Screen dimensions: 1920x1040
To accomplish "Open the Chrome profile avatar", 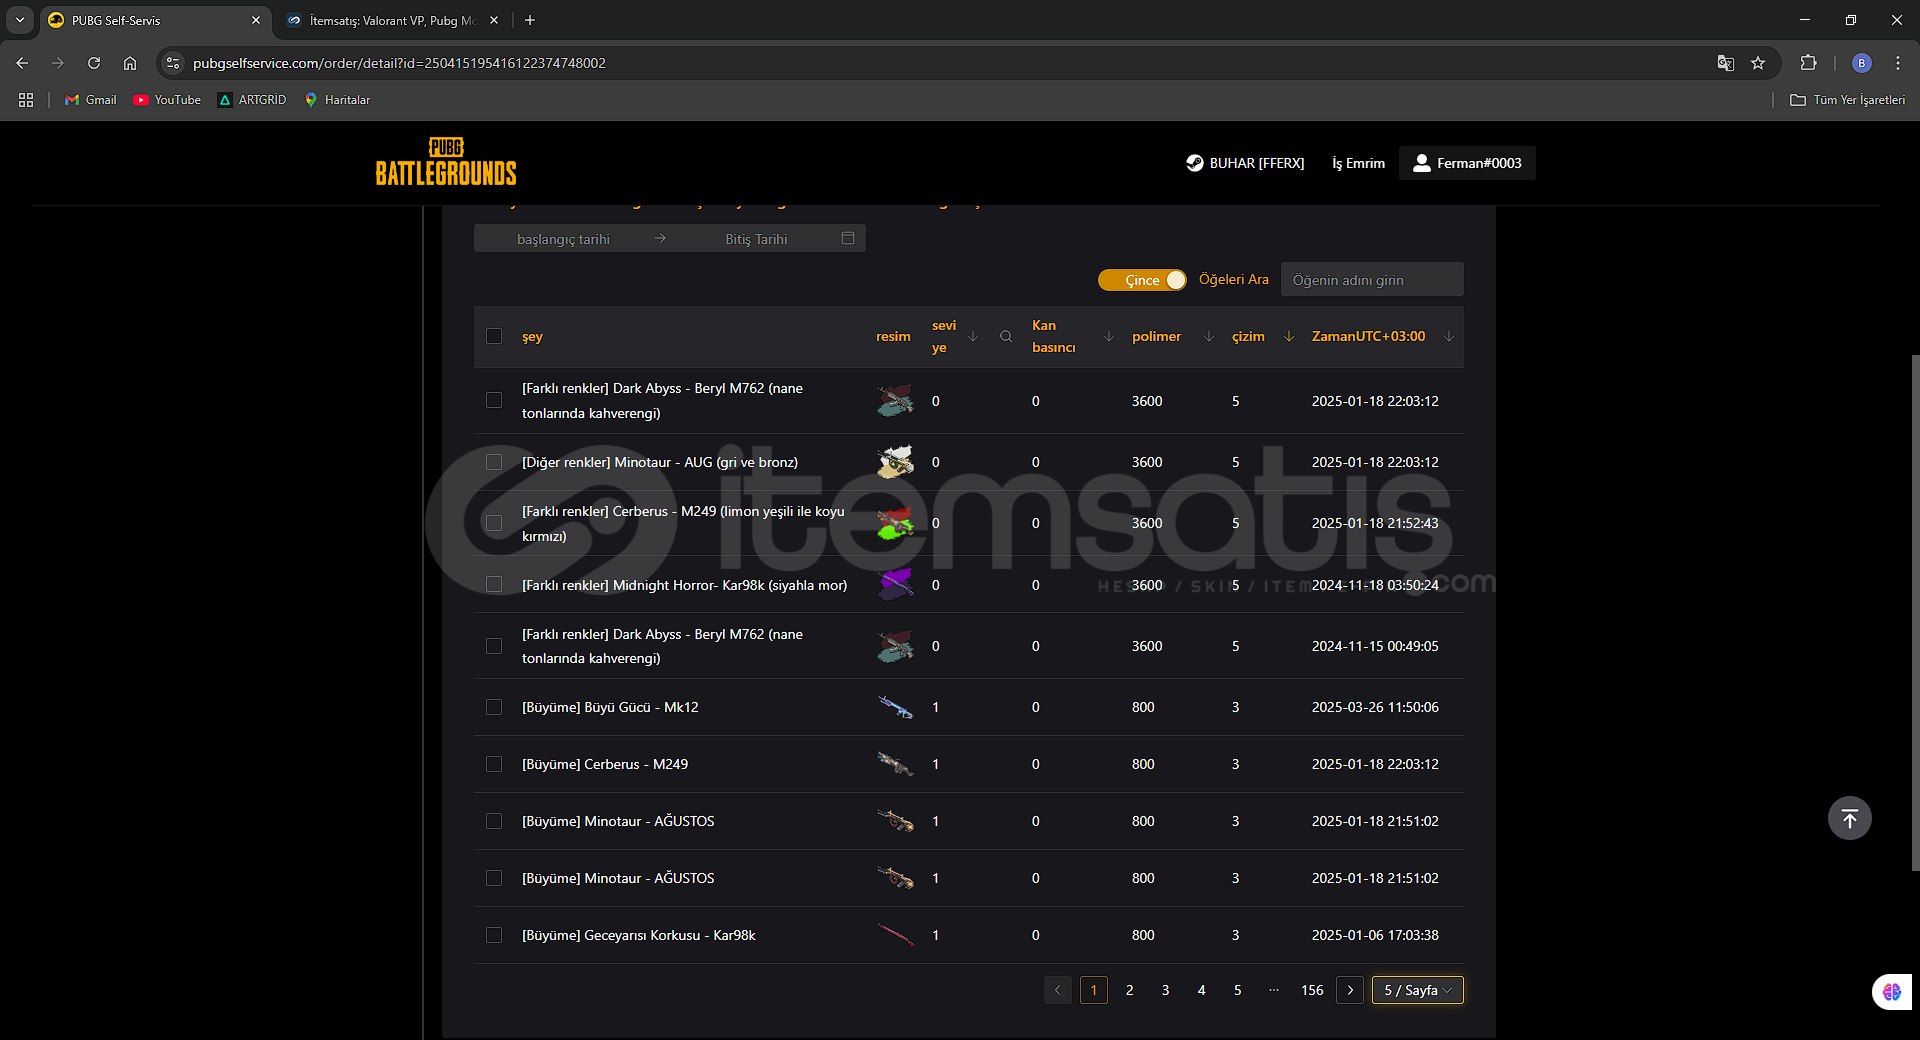I will tap(1862, 63).
